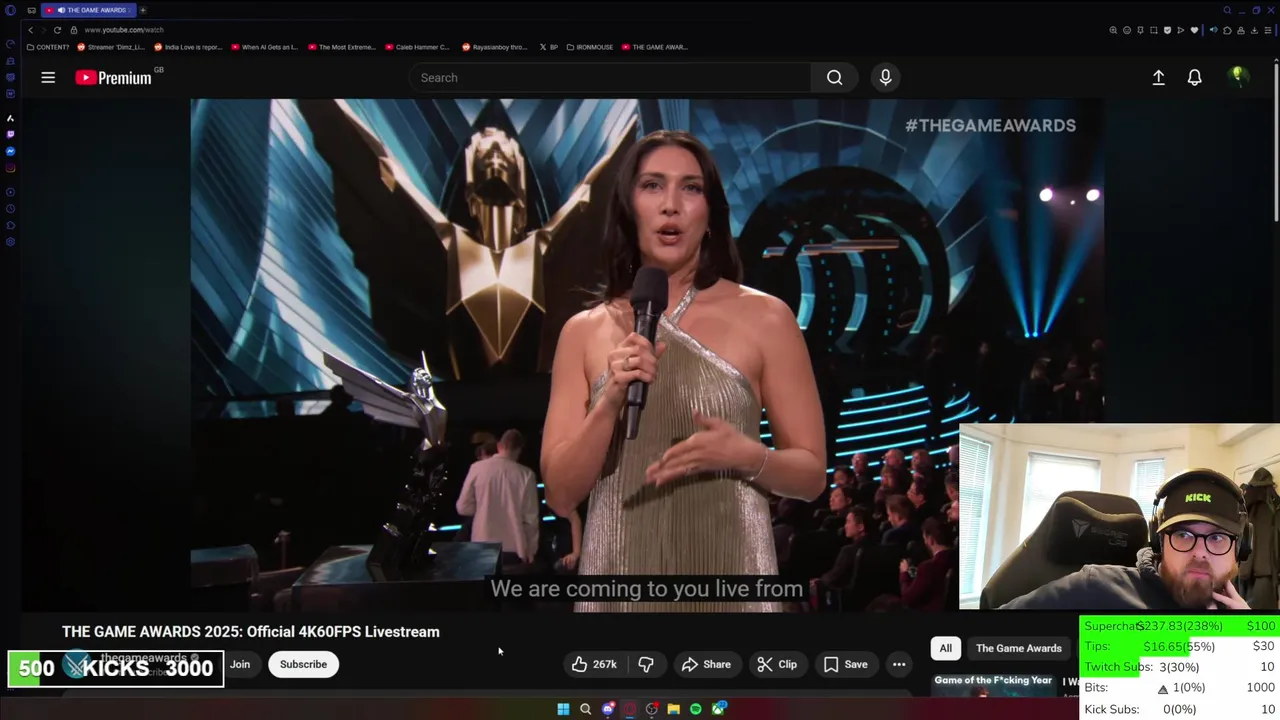
Task: Switch to THE GAME AWARDS browser tab
Action: [x=88, y=10]
